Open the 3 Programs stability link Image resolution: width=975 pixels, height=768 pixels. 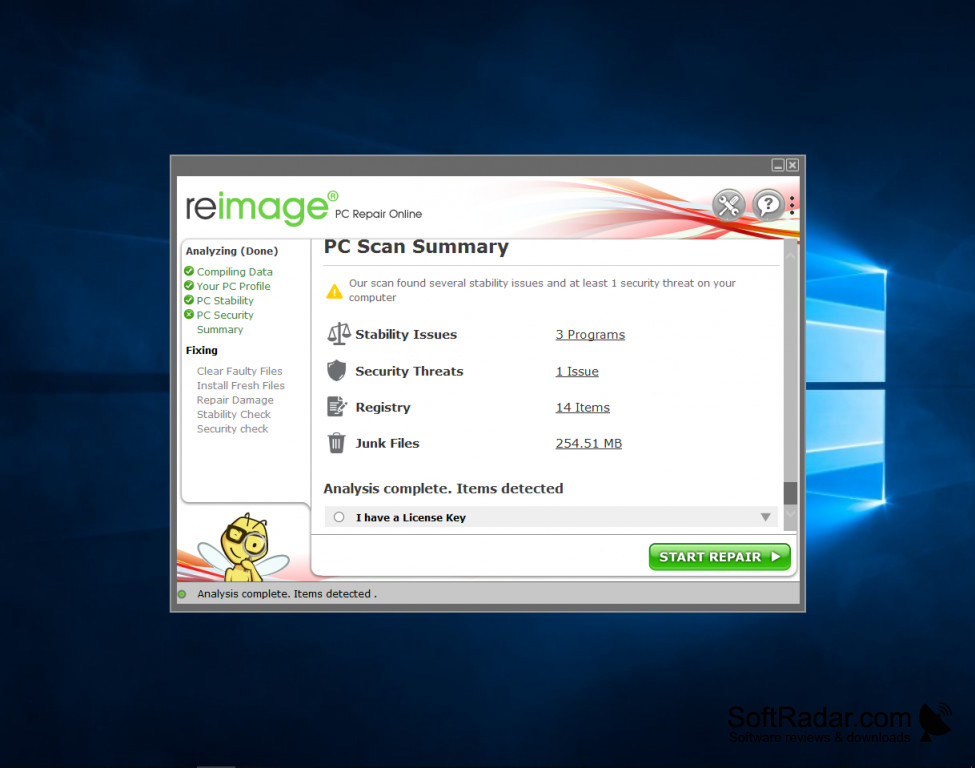pyautogui.click(x=590, y=335)
